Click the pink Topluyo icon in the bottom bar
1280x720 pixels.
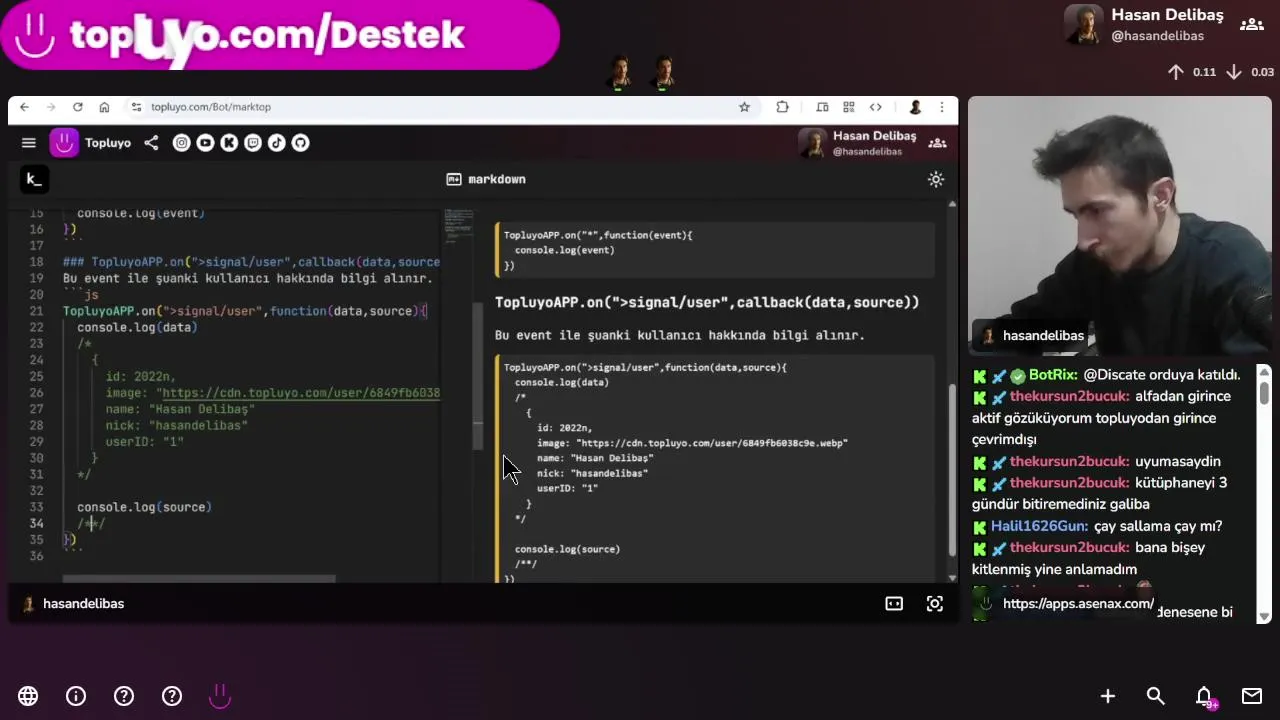[x=220, y=696]
